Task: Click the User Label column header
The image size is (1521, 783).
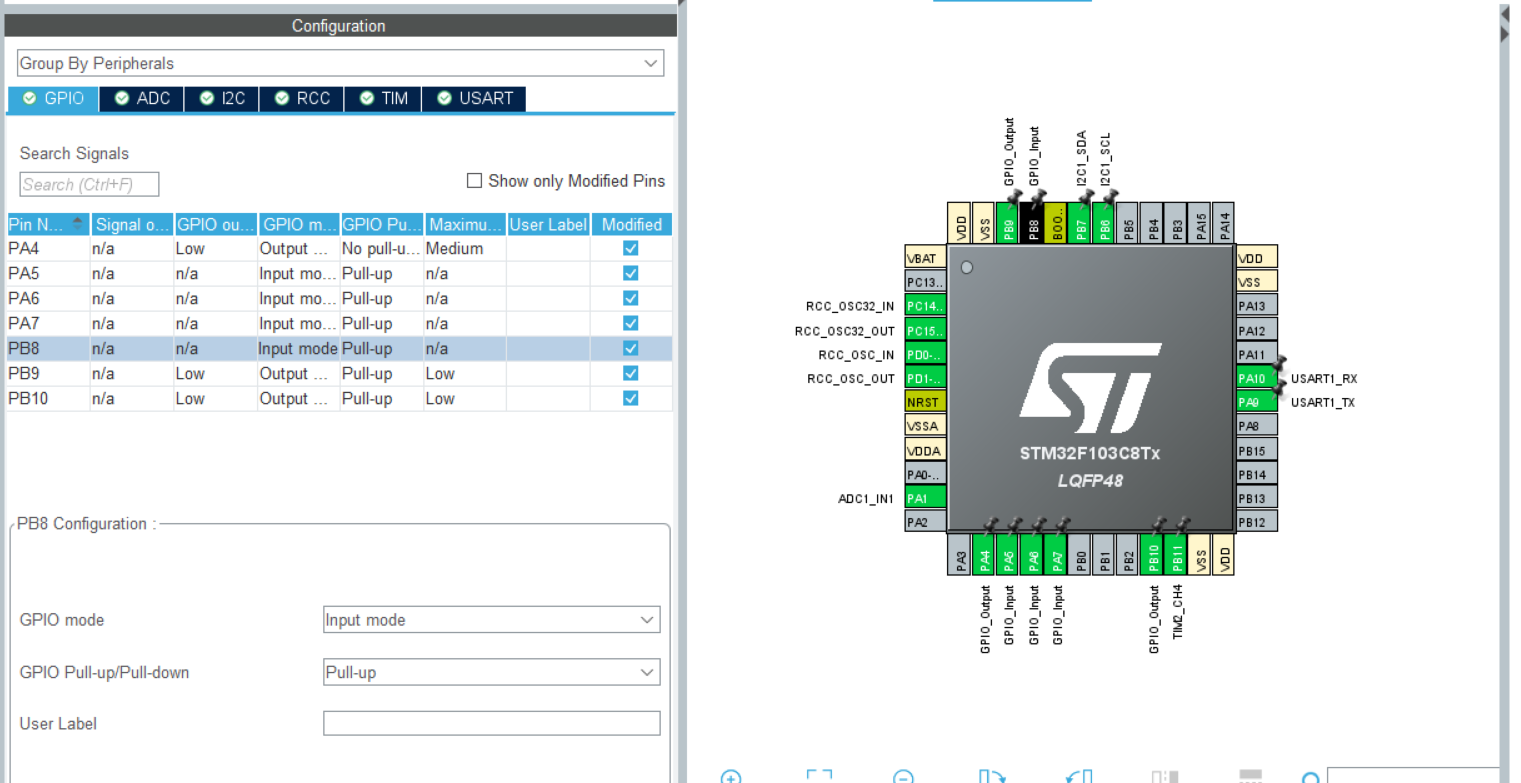Action: click(548, 224)
